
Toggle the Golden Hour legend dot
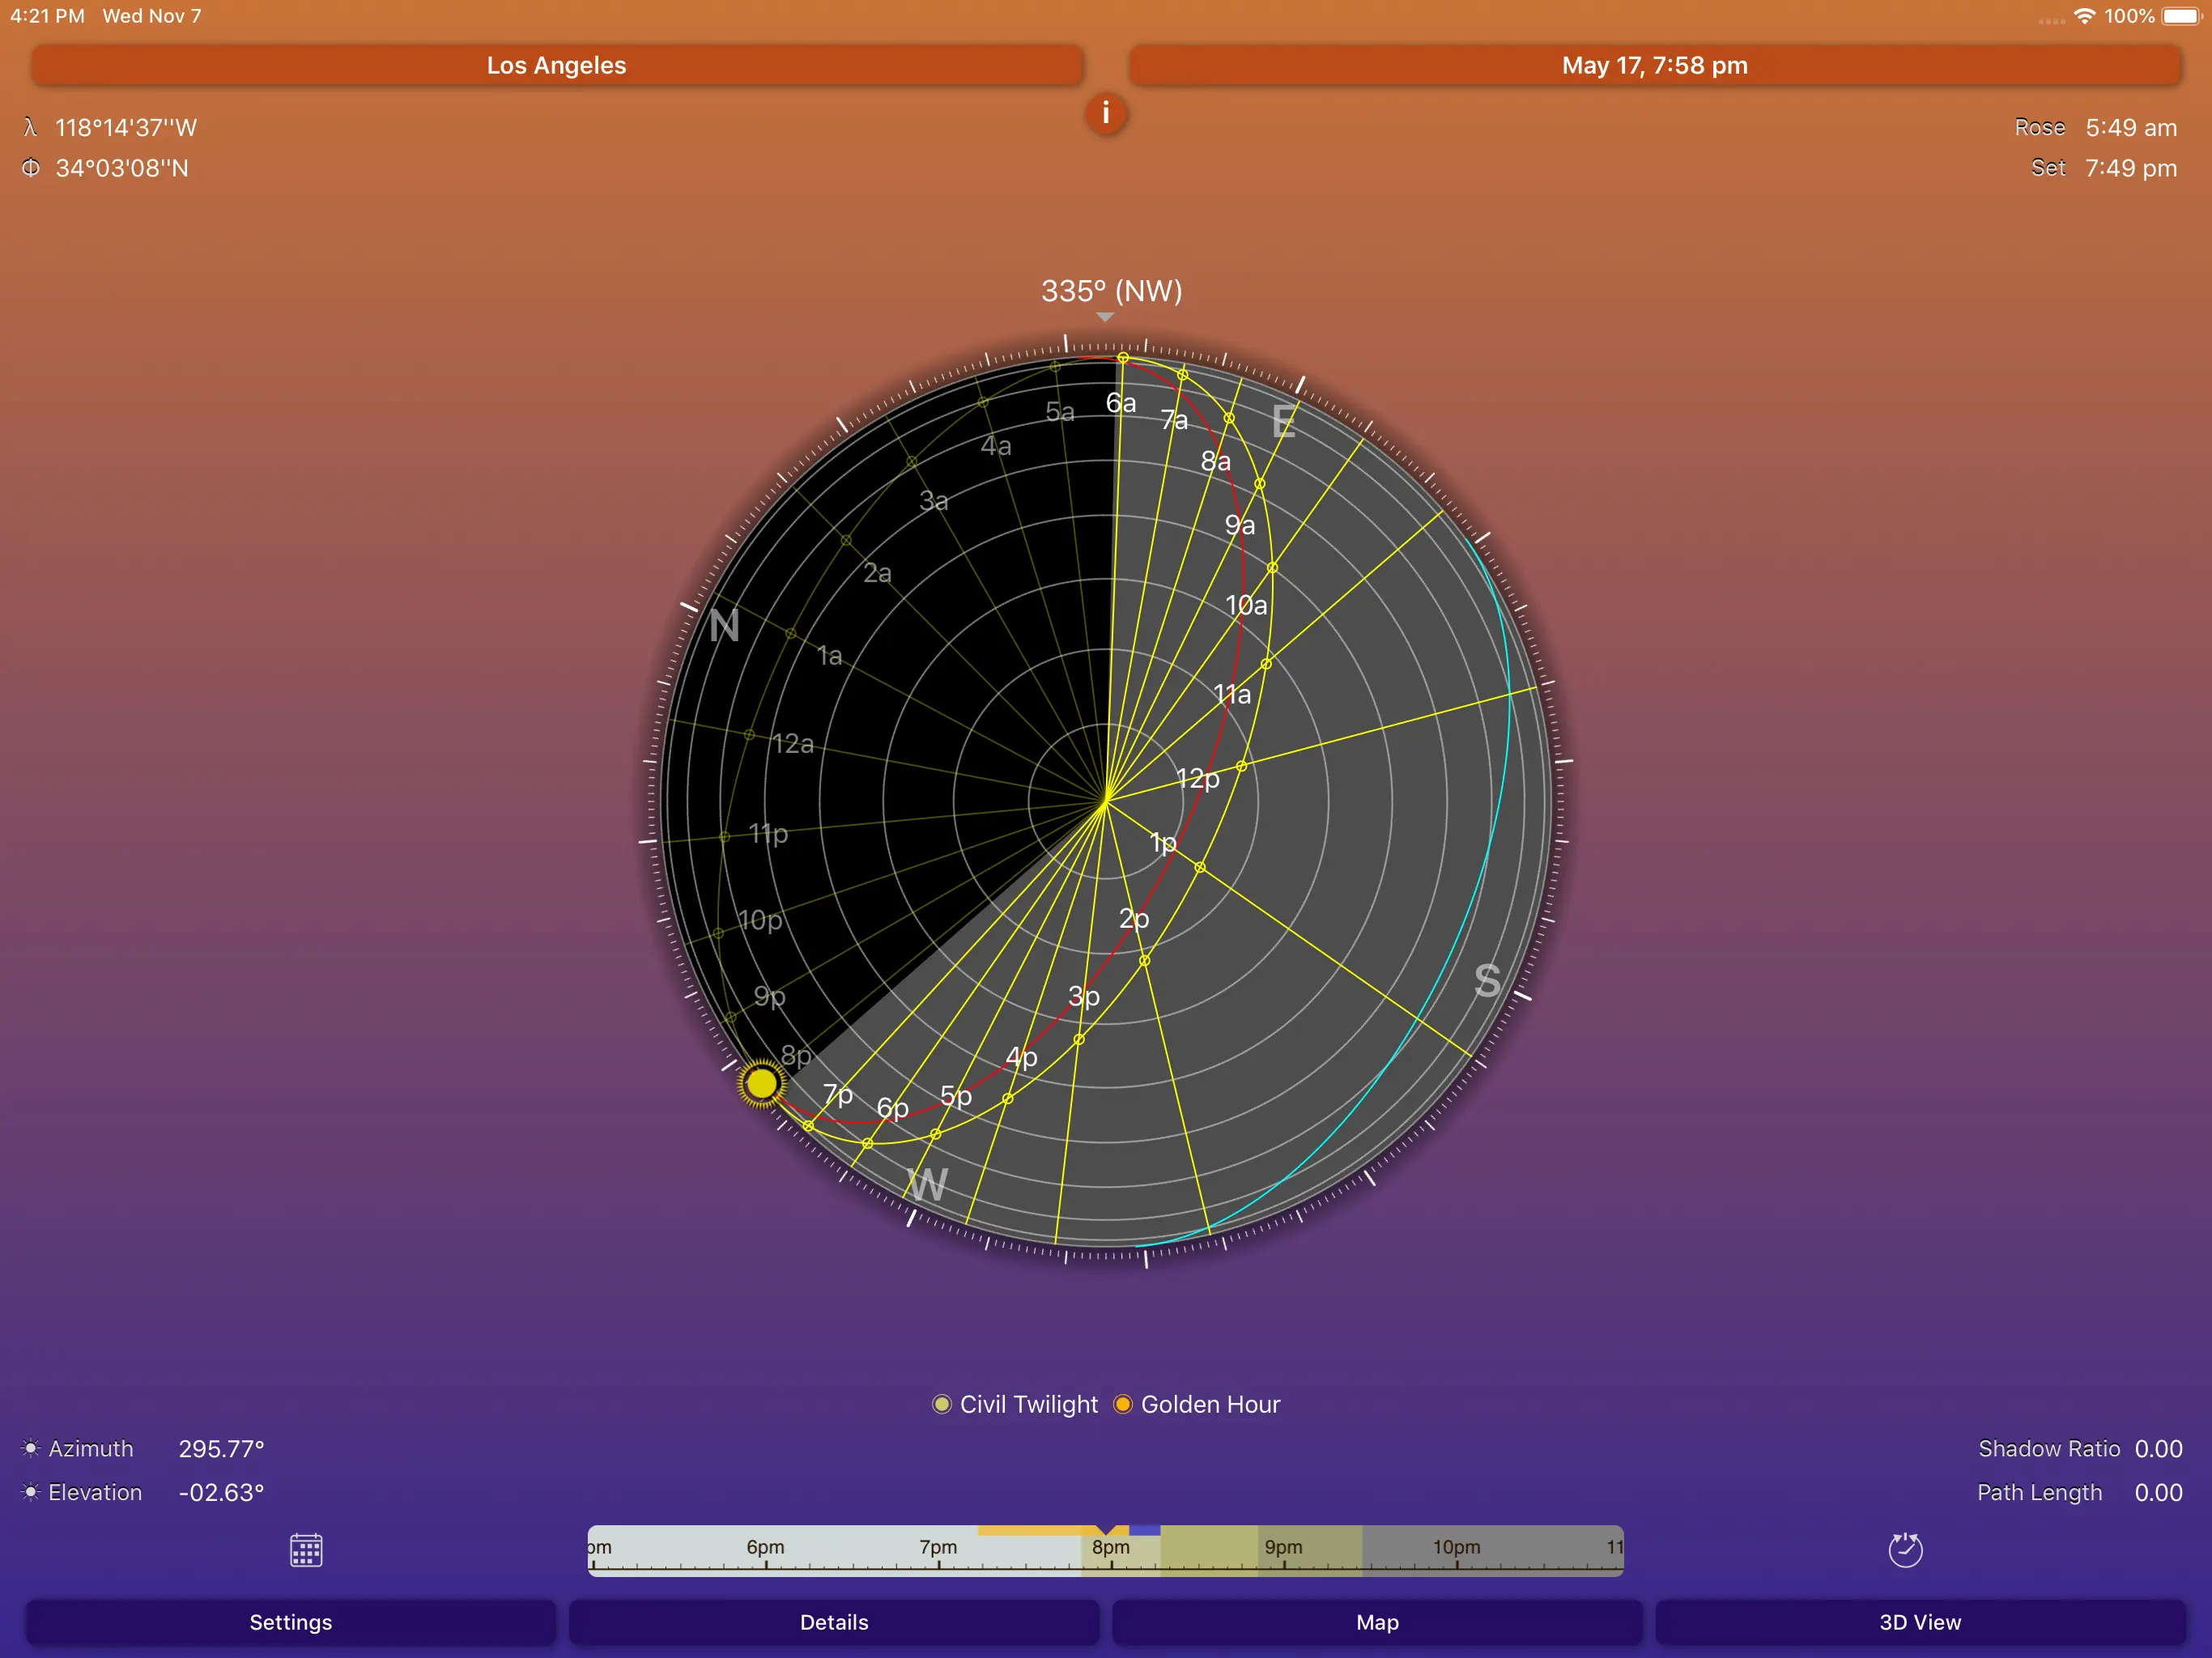tap(1122, 1404)
